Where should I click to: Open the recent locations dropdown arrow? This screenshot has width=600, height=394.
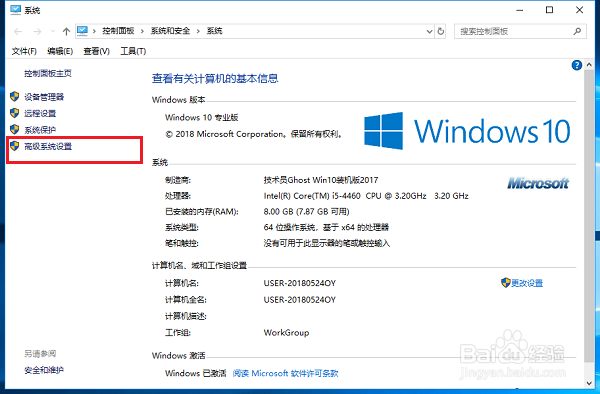pos(53,31)
